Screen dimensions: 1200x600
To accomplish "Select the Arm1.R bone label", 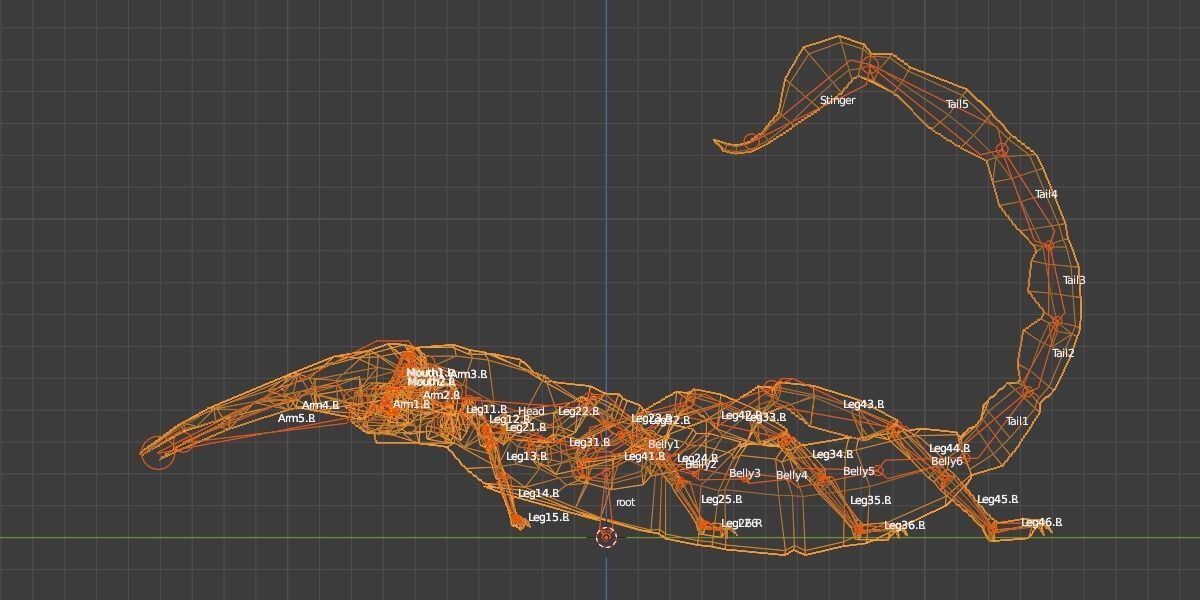I will (x=412, y=404).
